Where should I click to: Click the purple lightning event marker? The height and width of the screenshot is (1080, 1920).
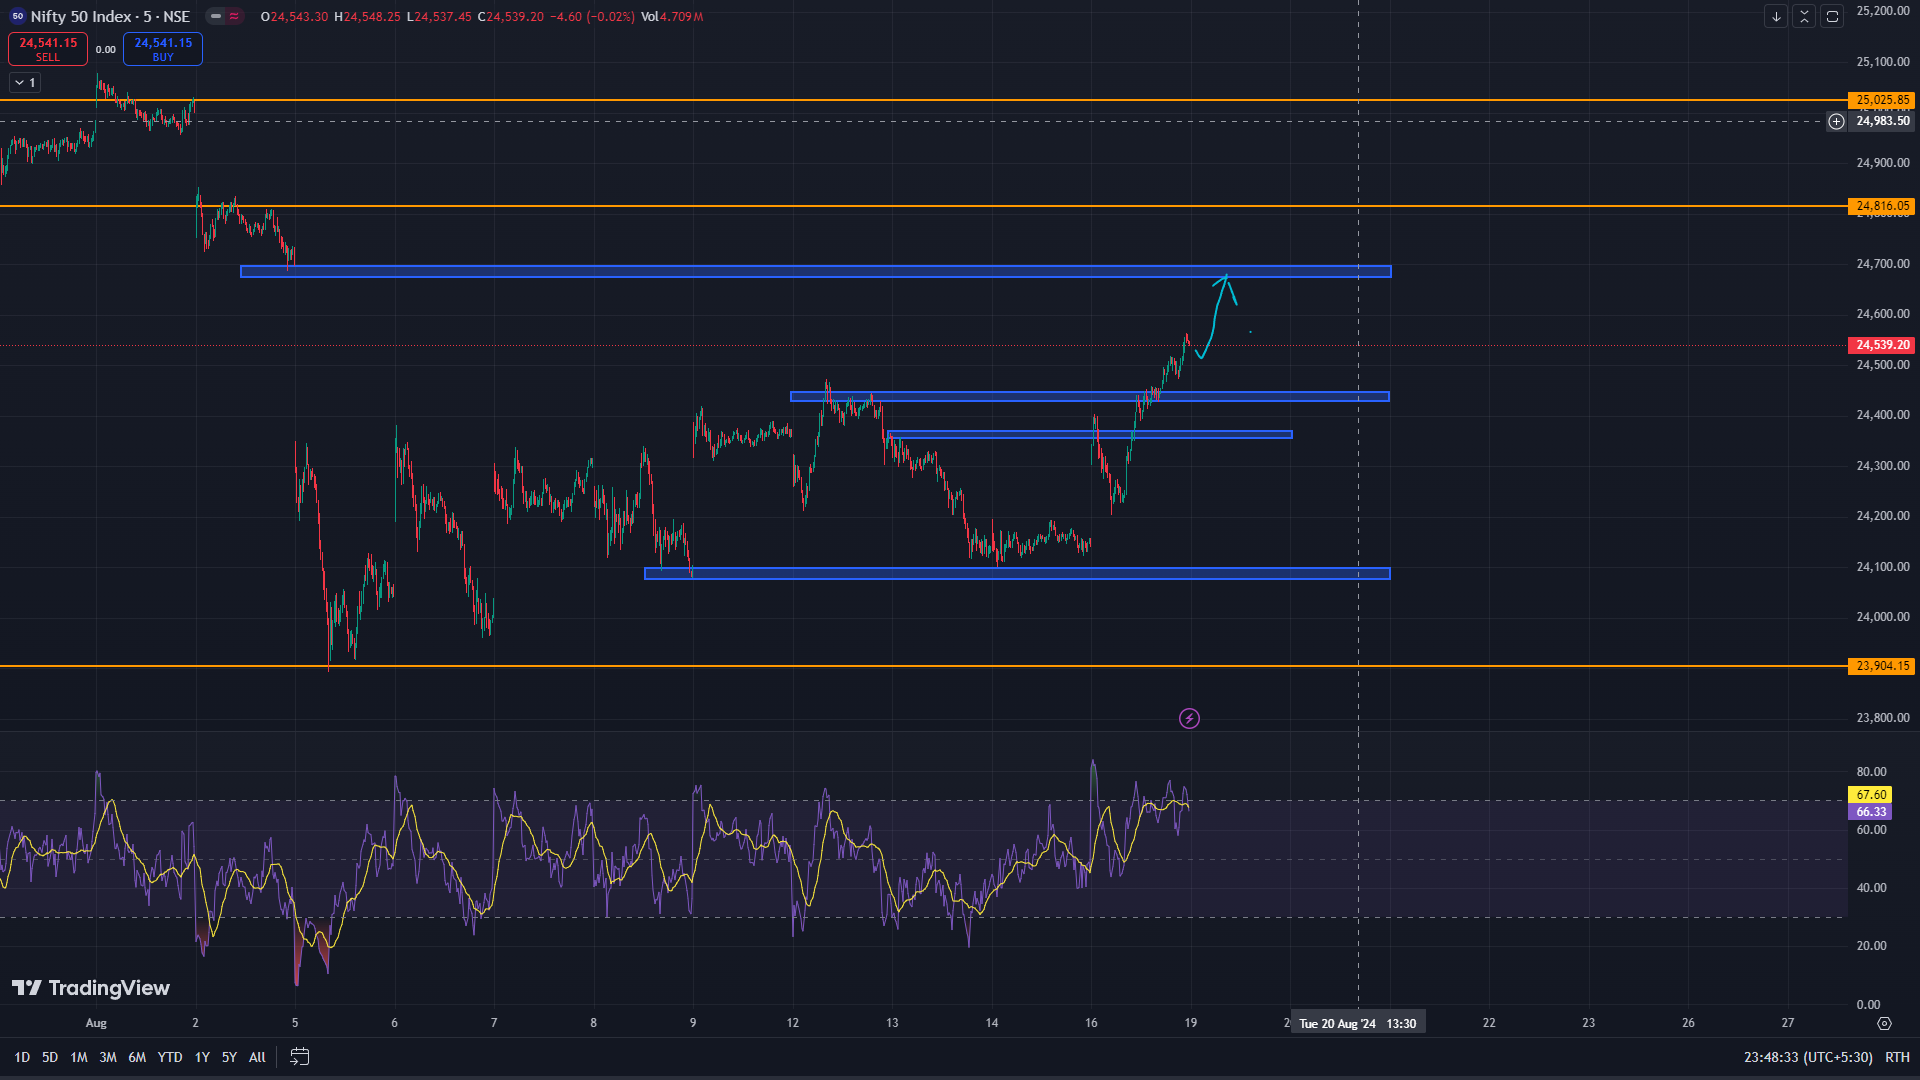(x=1189, y=718)
